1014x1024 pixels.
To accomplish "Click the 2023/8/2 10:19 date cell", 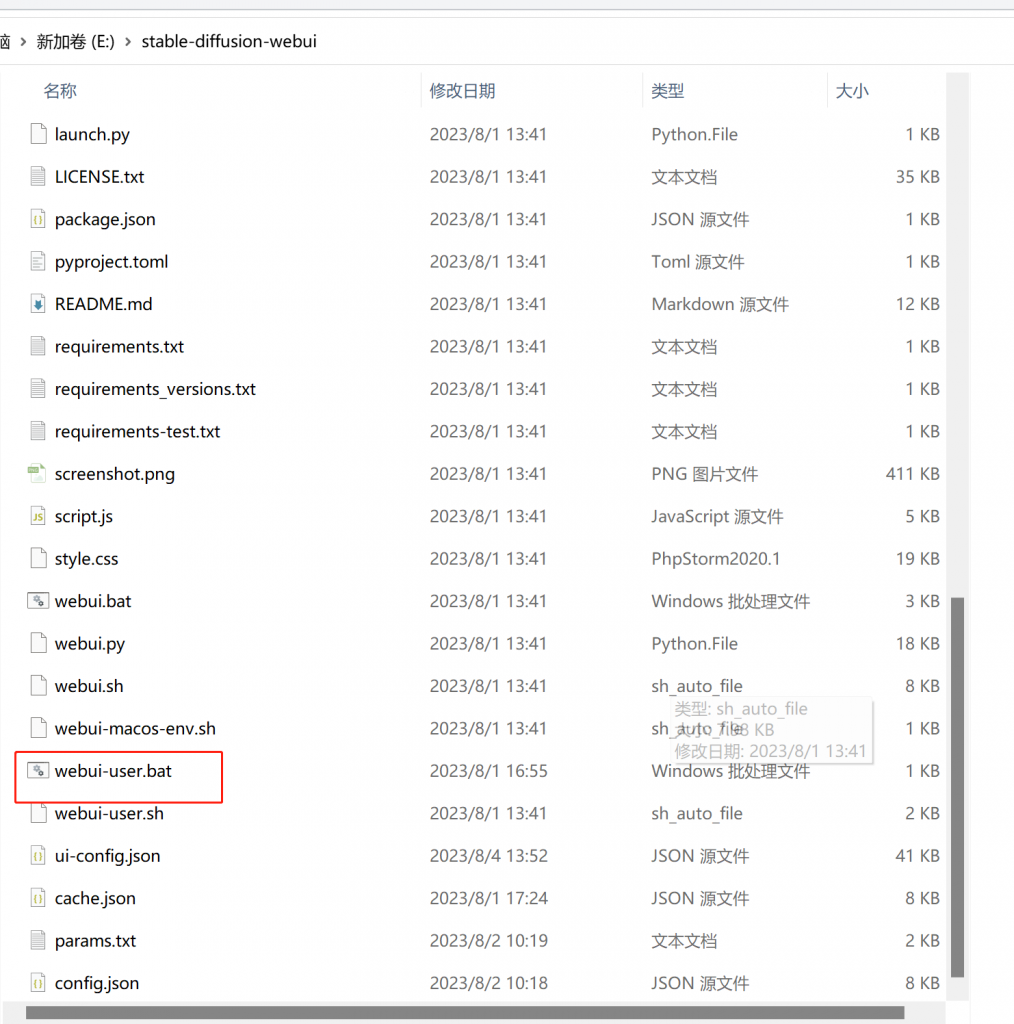I will tap(488, 940).
